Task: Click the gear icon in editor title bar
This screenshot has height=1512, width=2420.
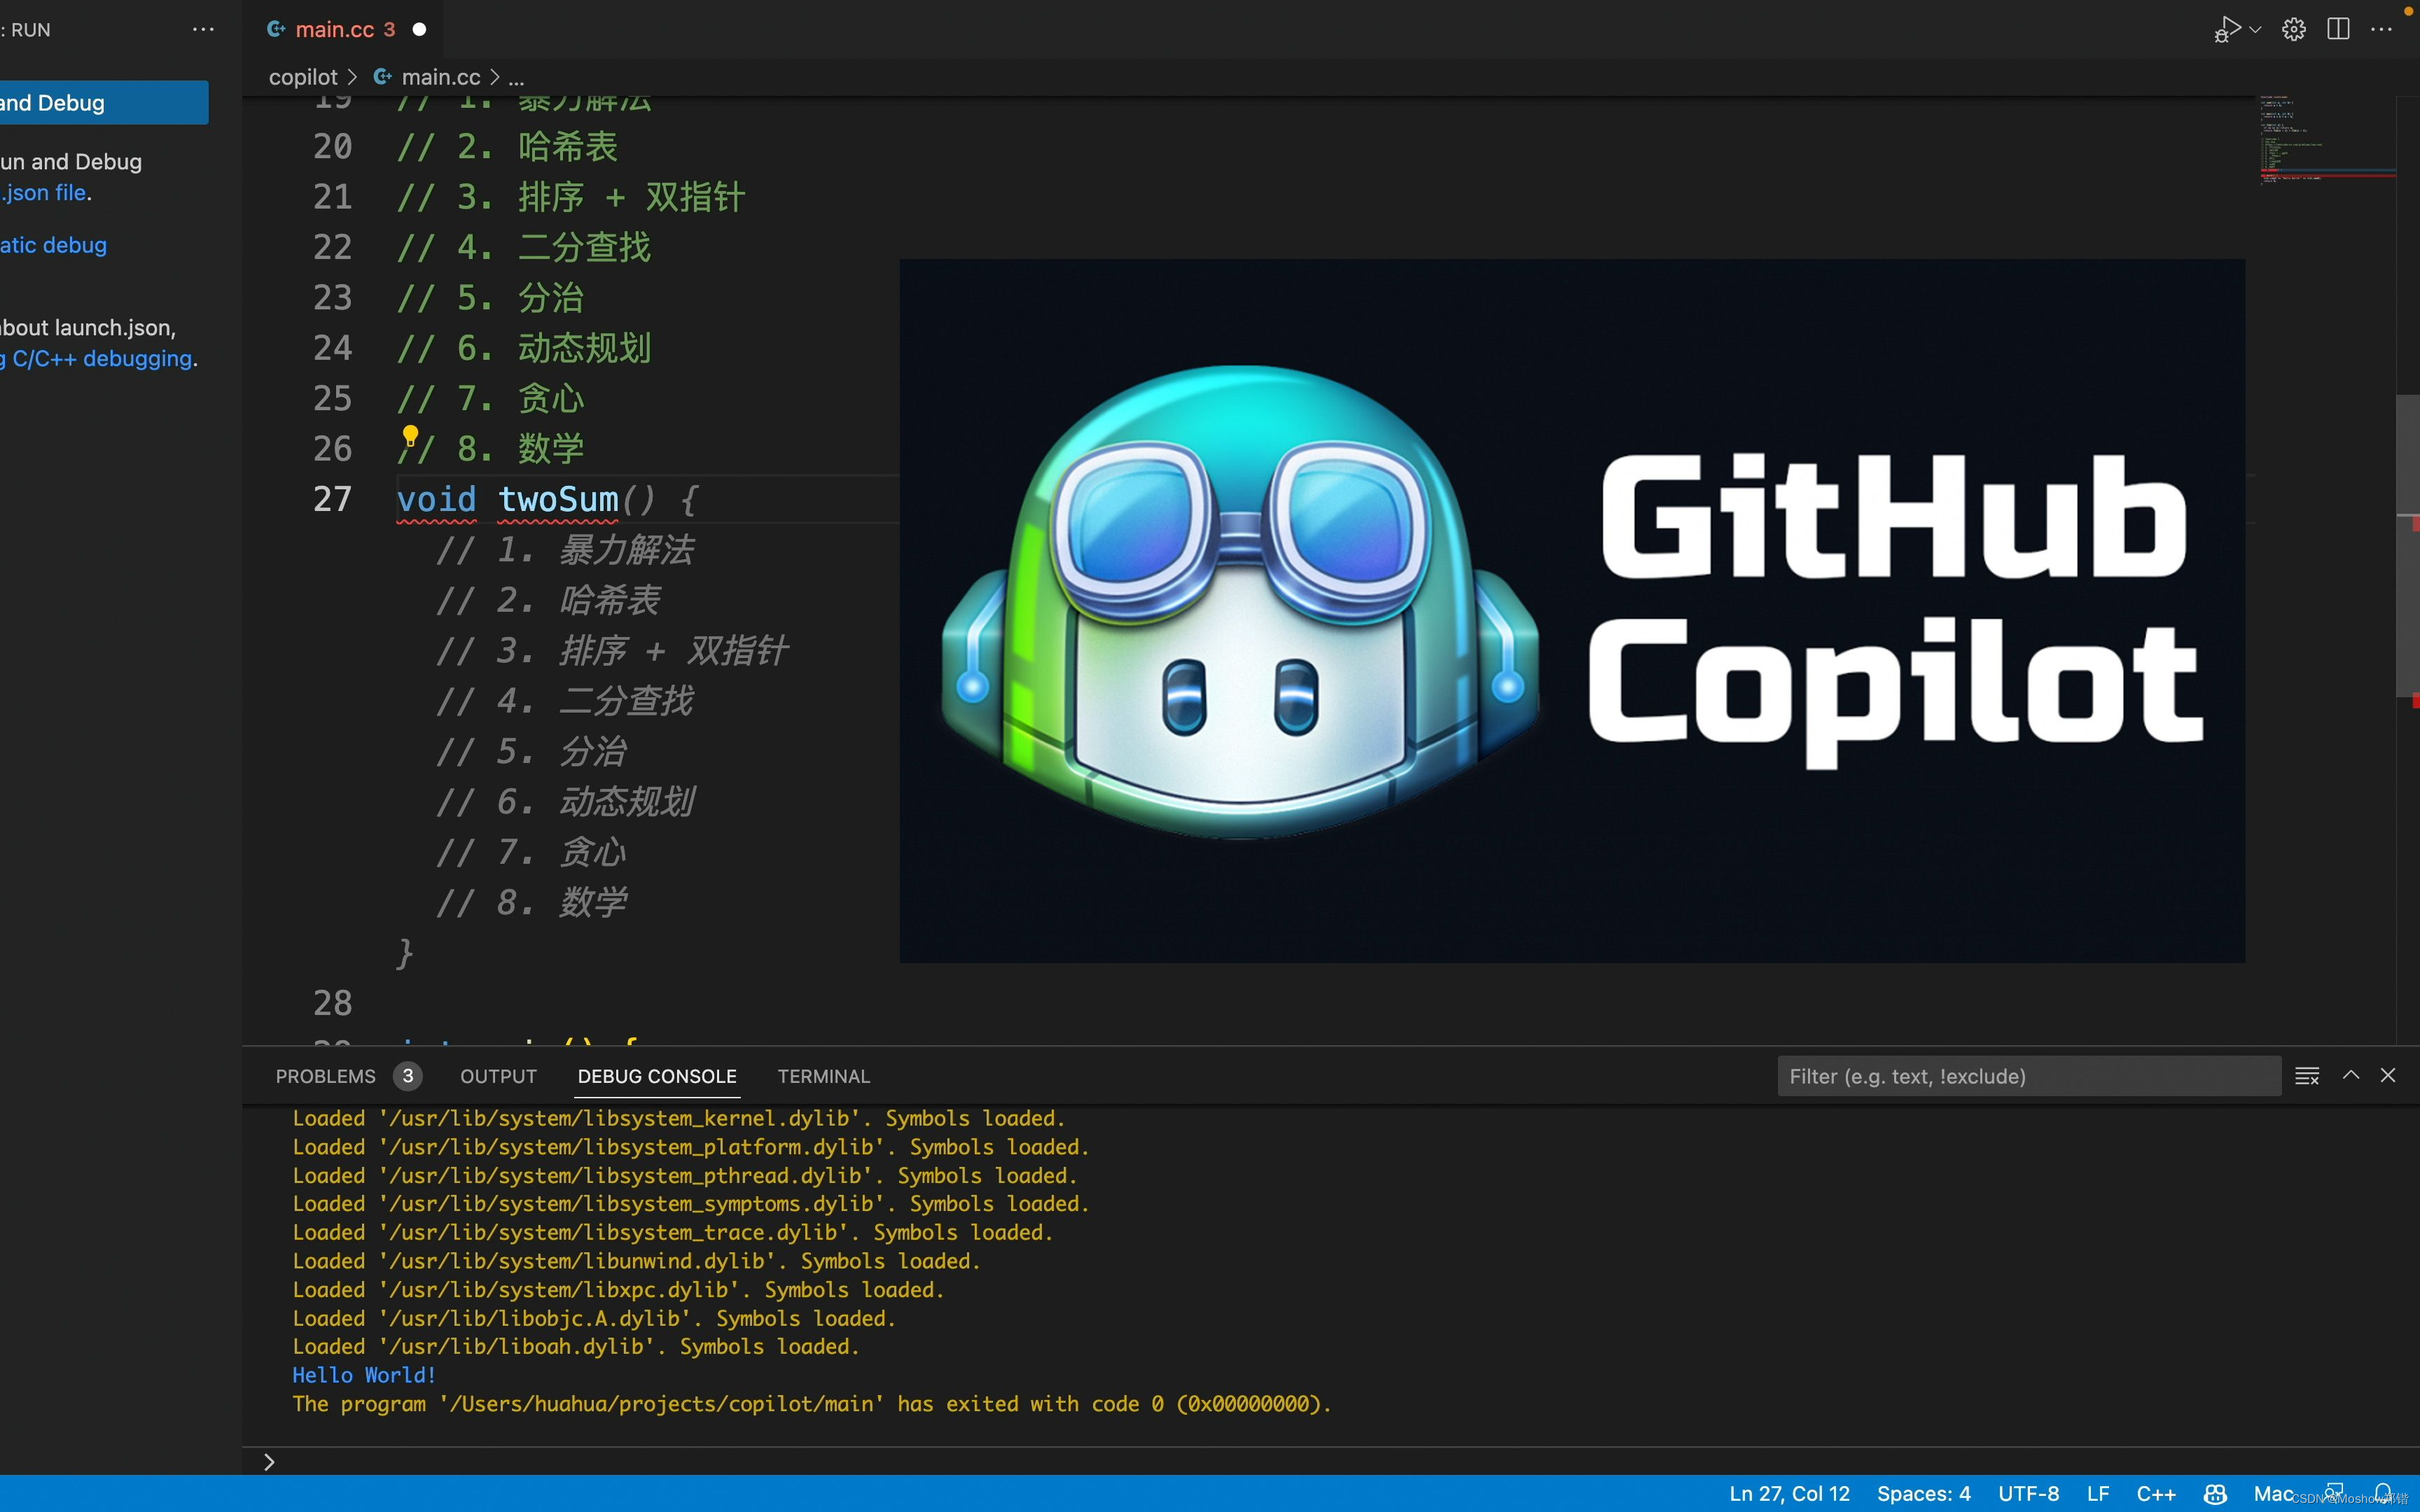Action: (x=2294, y=30)
